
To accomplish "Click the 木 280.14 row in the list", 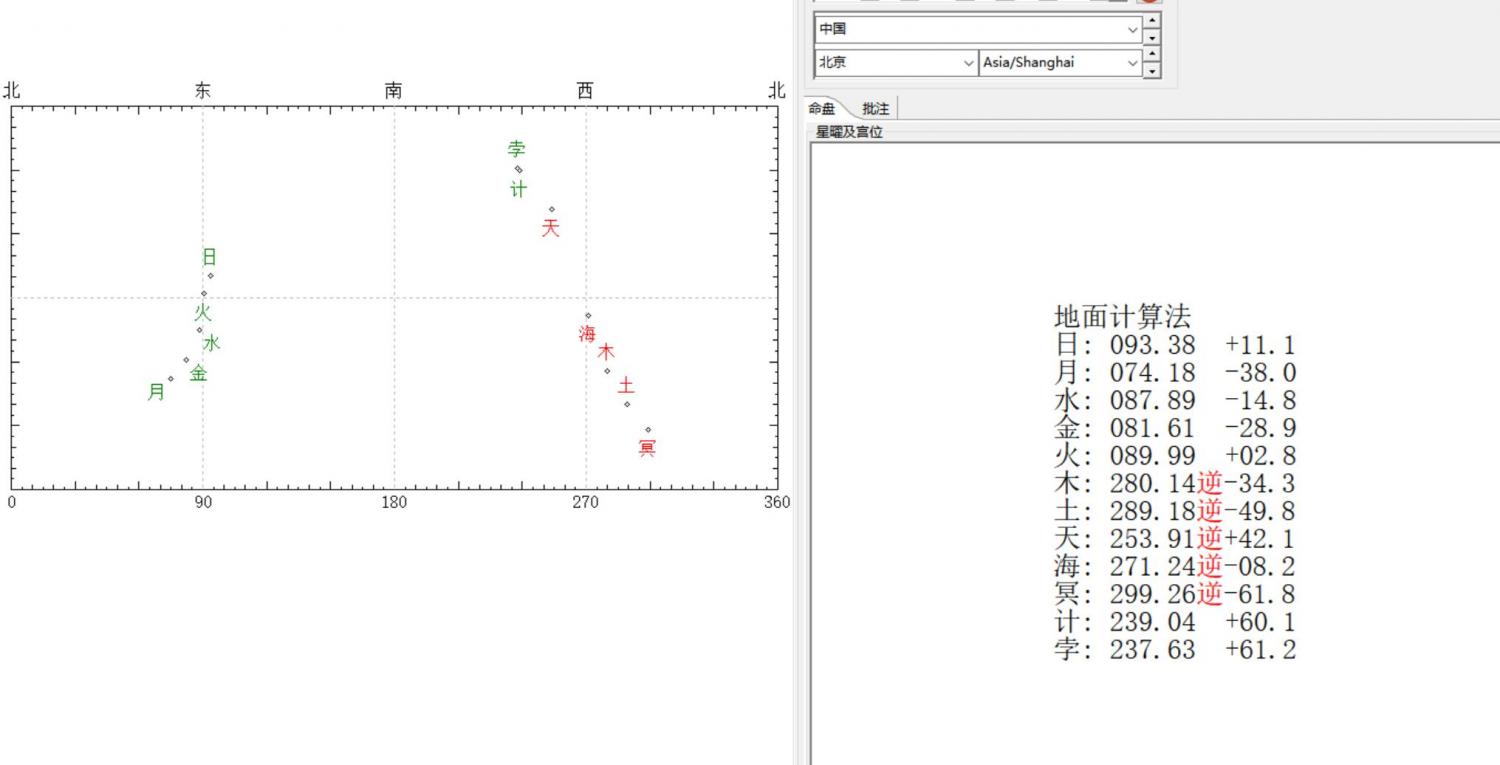I will point(1175,483).
